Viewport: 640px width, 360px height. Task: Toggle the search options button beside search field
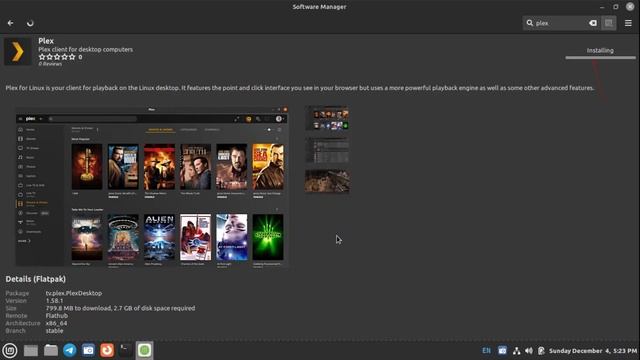pyautogui.click(x=609, y=23)
